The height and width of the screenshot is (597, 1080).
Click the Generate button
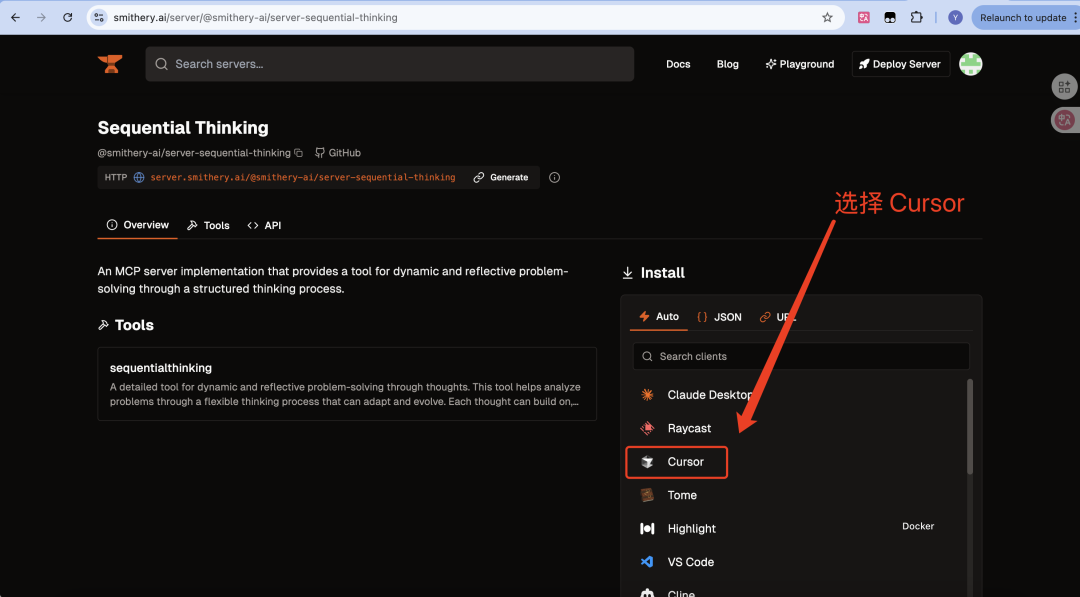(501, 178)
